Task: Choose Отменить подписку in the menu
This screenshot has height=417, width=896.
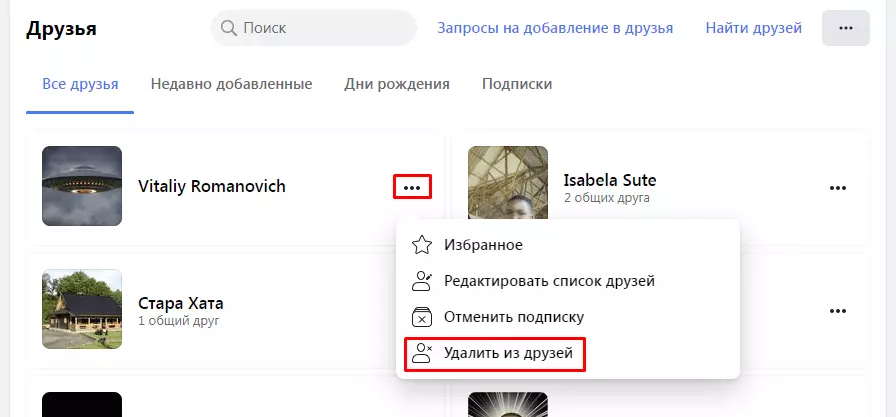Action: click(567, 317)
